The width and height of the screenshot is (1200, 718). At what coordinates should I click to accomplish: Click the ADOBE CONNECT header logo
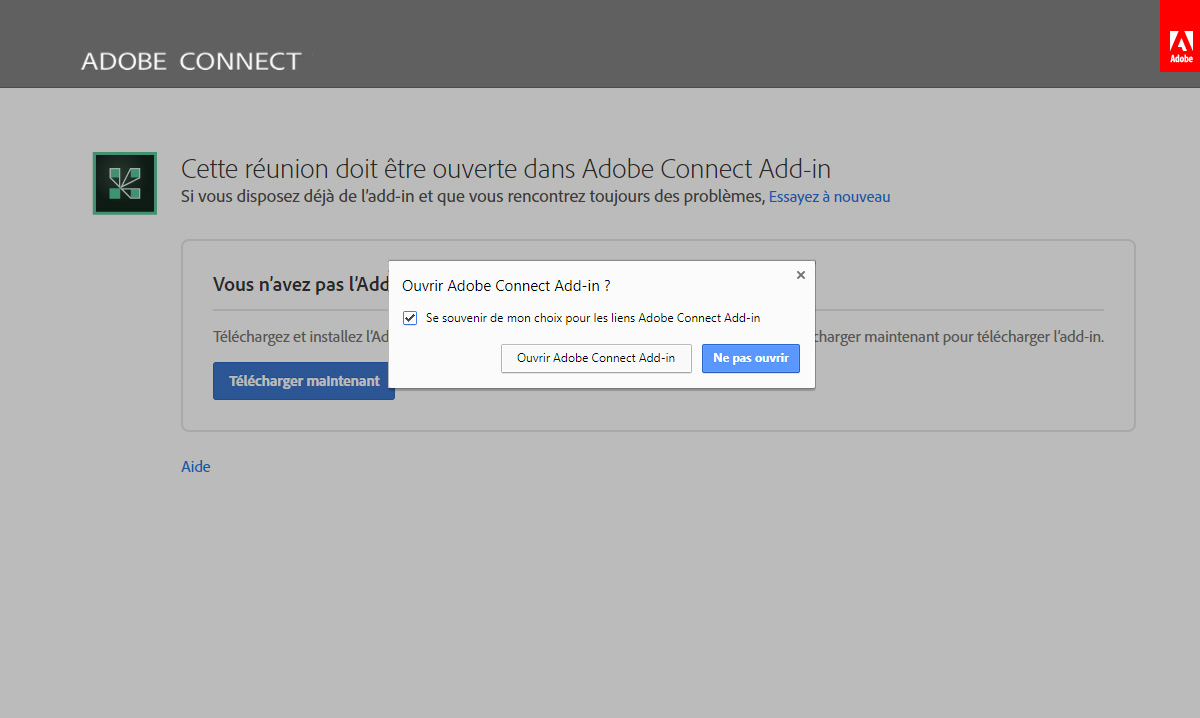pyautogui.click(x=191, y=60)
